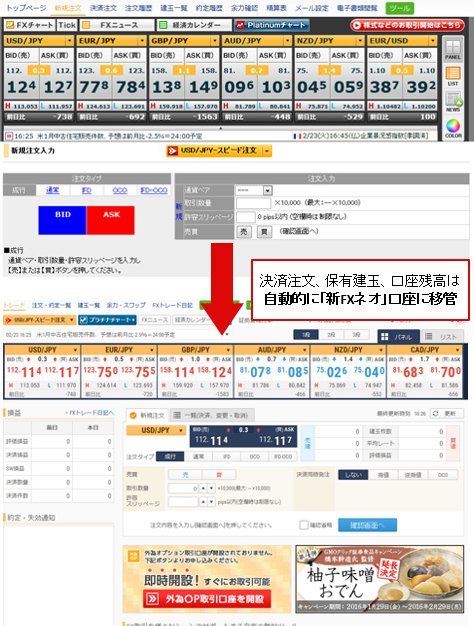This screenshot has width=474, height=626.
Task: Open FXトレード日記へ link in 損益 panel
Action: 90,413
